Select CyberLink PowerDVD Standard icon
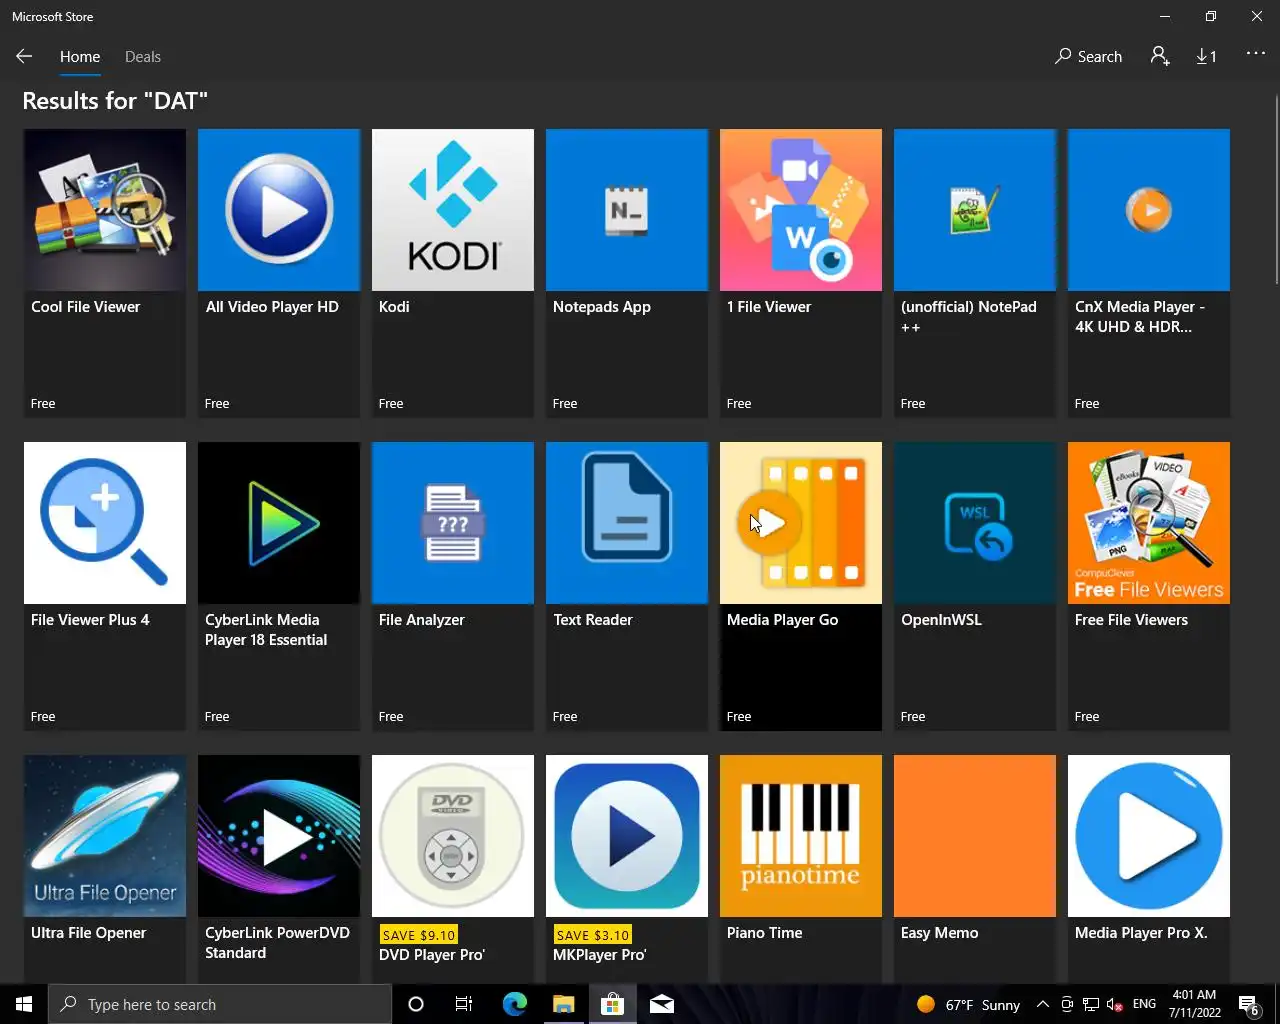Image resolution: width=1280 pixels, height=1024 pixels. [279, 836]
